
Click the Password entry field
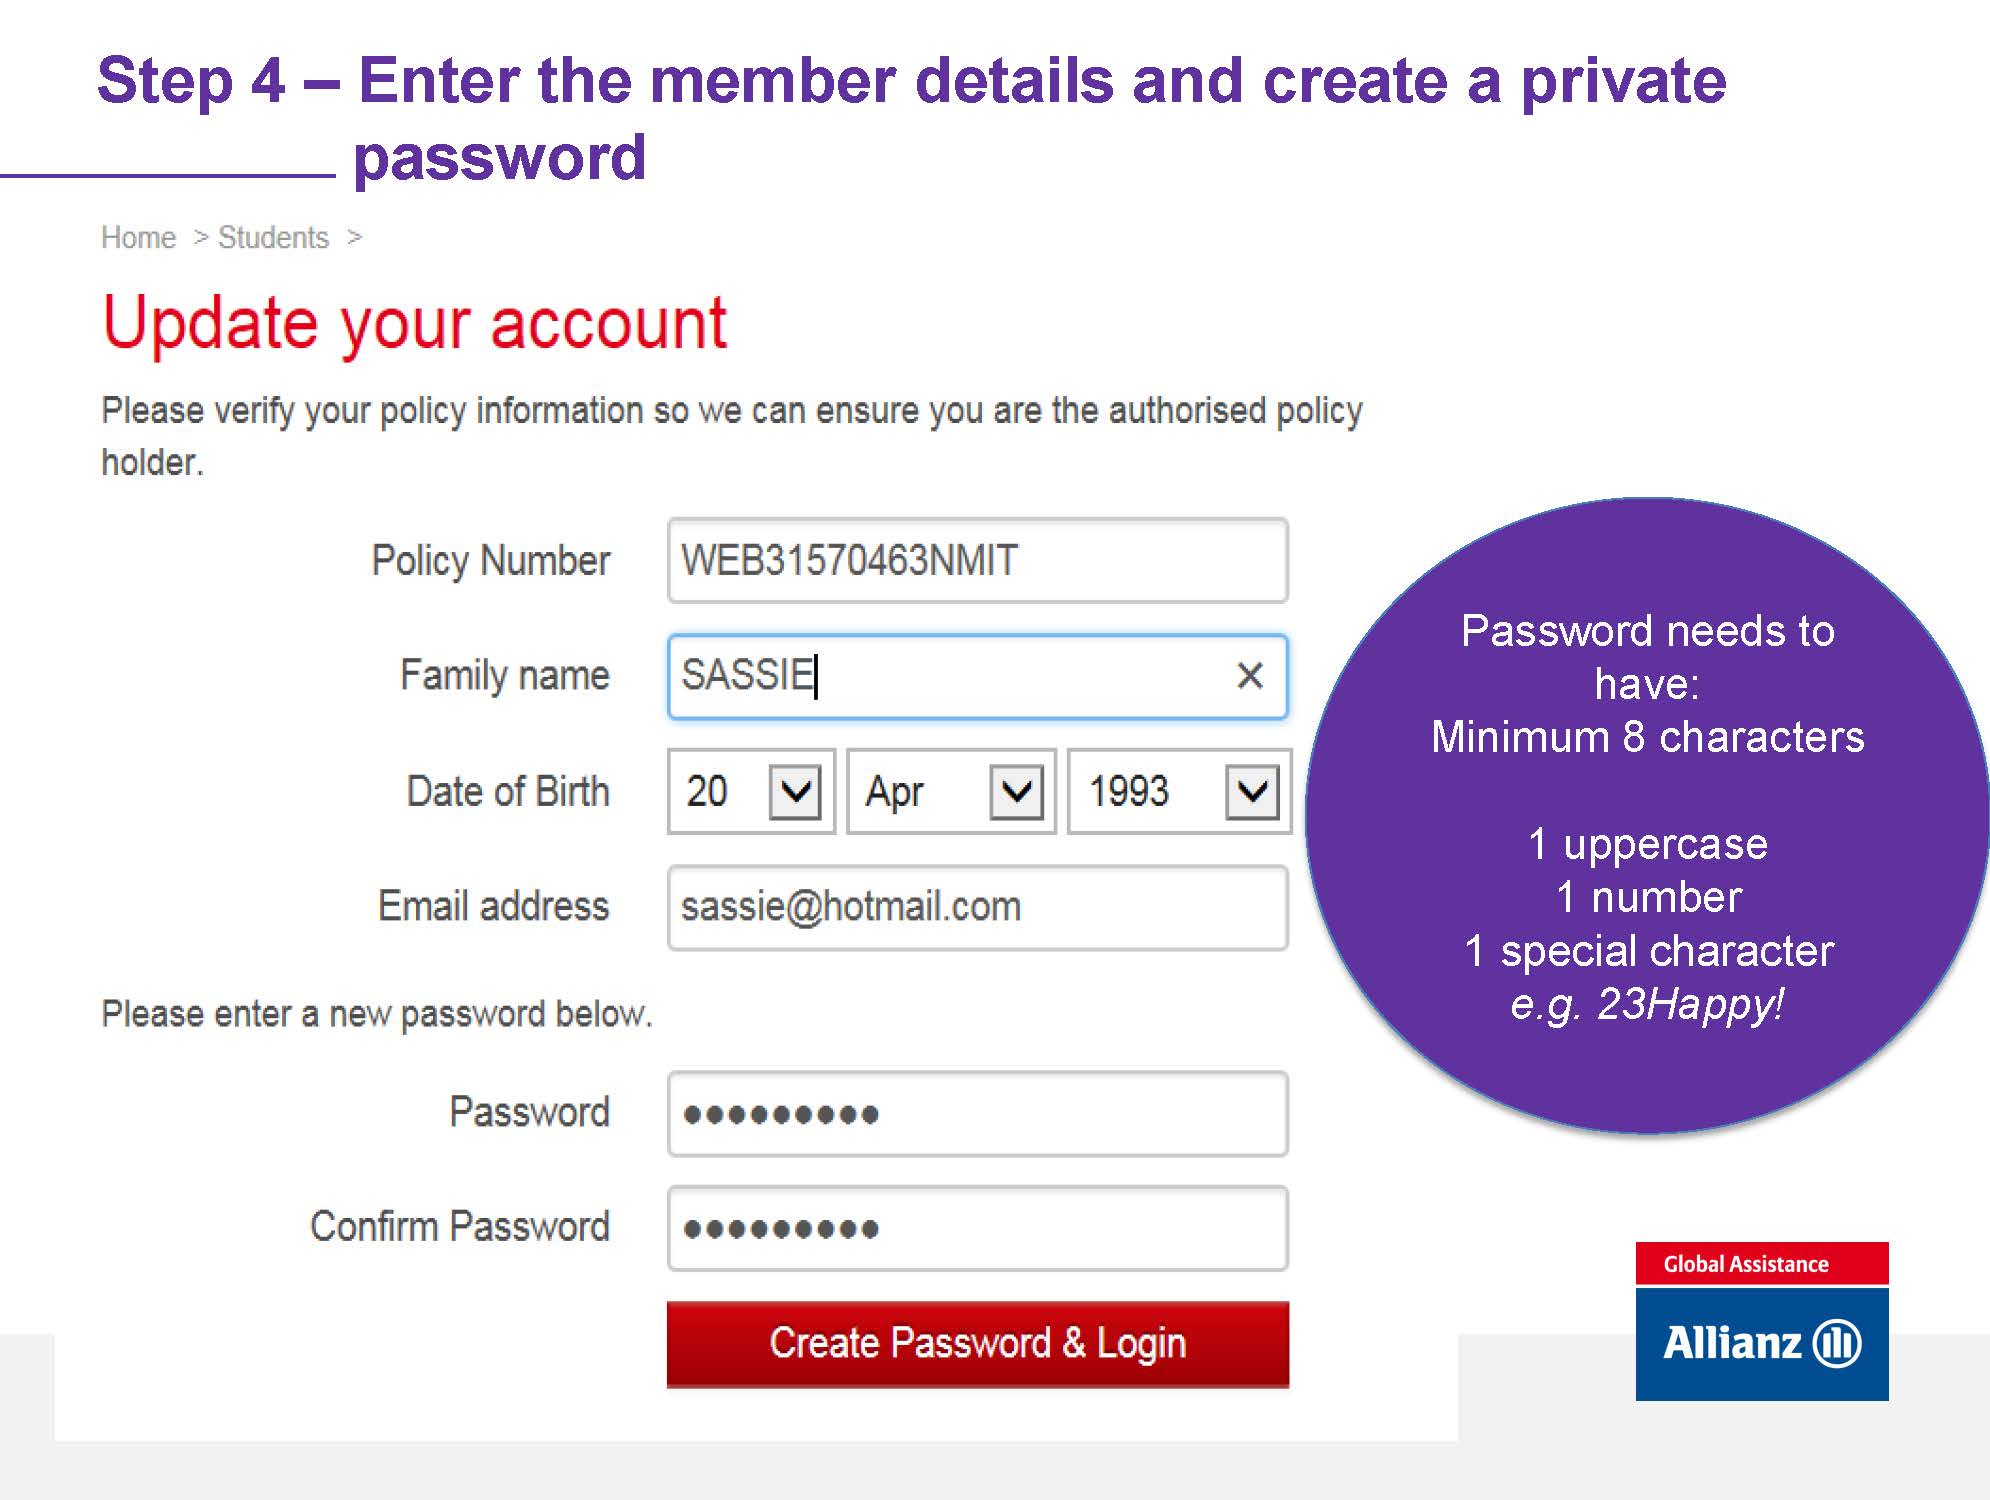click(x=977, y=1114)
